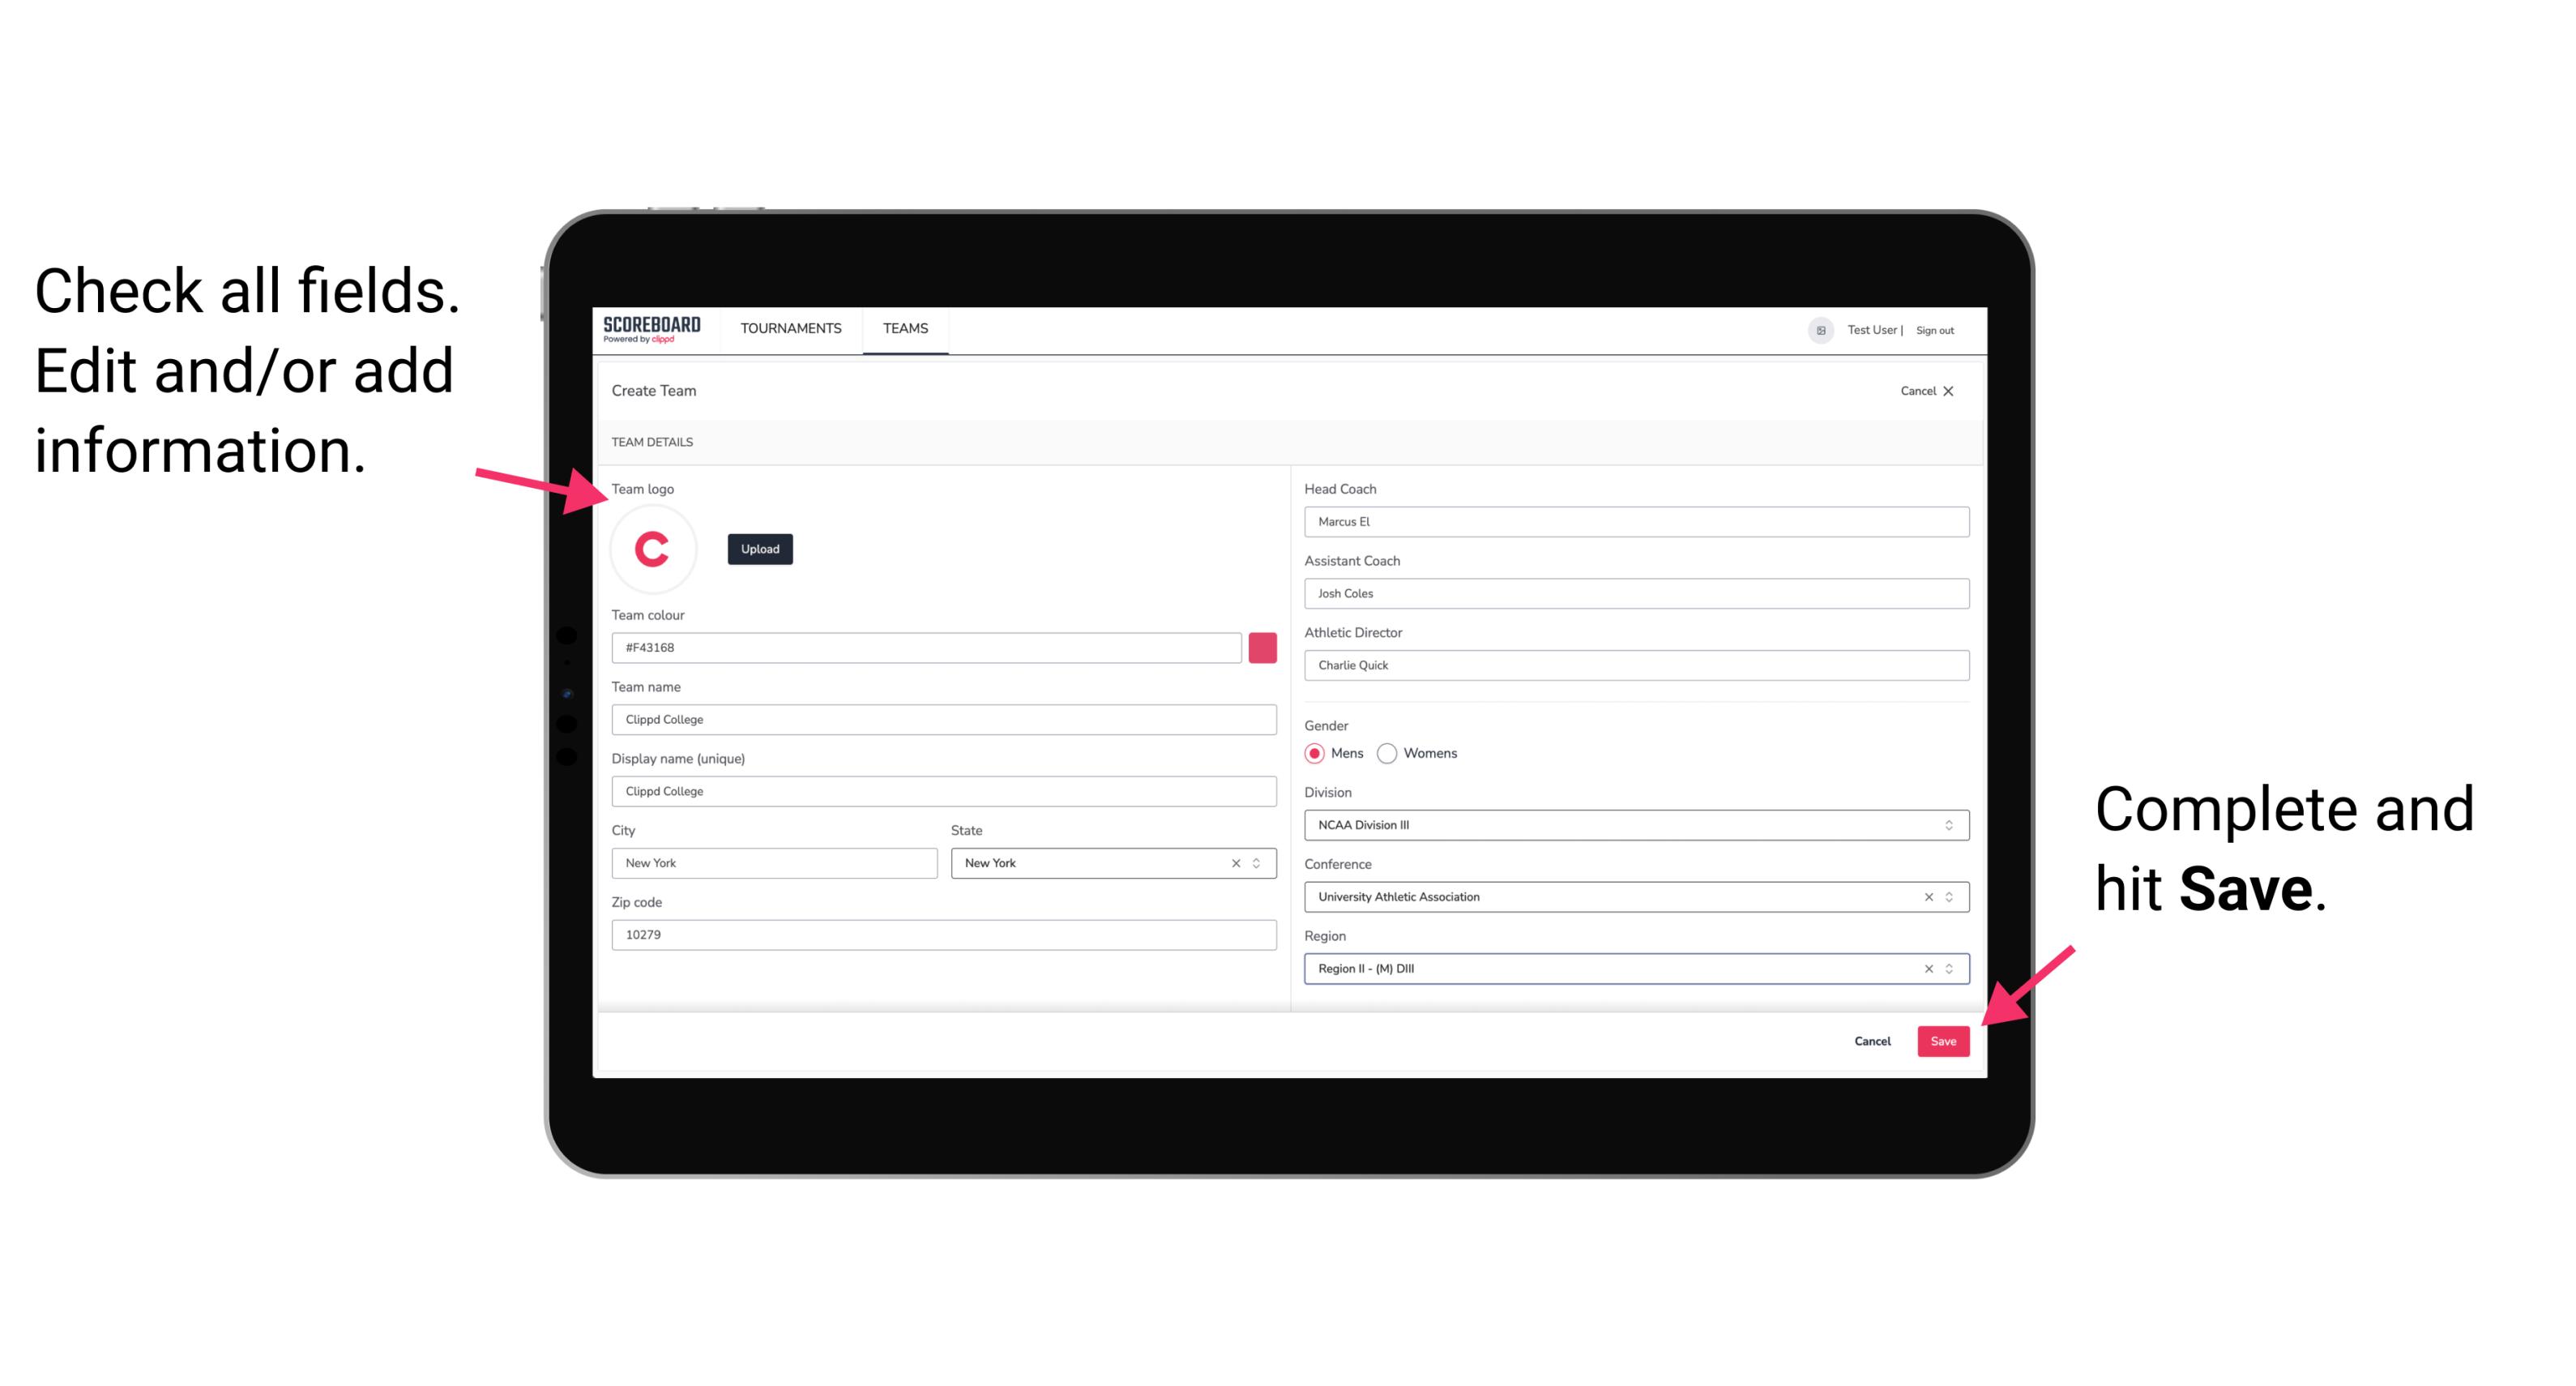Click the C team logo placeholder icon
Viewport: 2576px width, 1386px height.
(651, 548)
